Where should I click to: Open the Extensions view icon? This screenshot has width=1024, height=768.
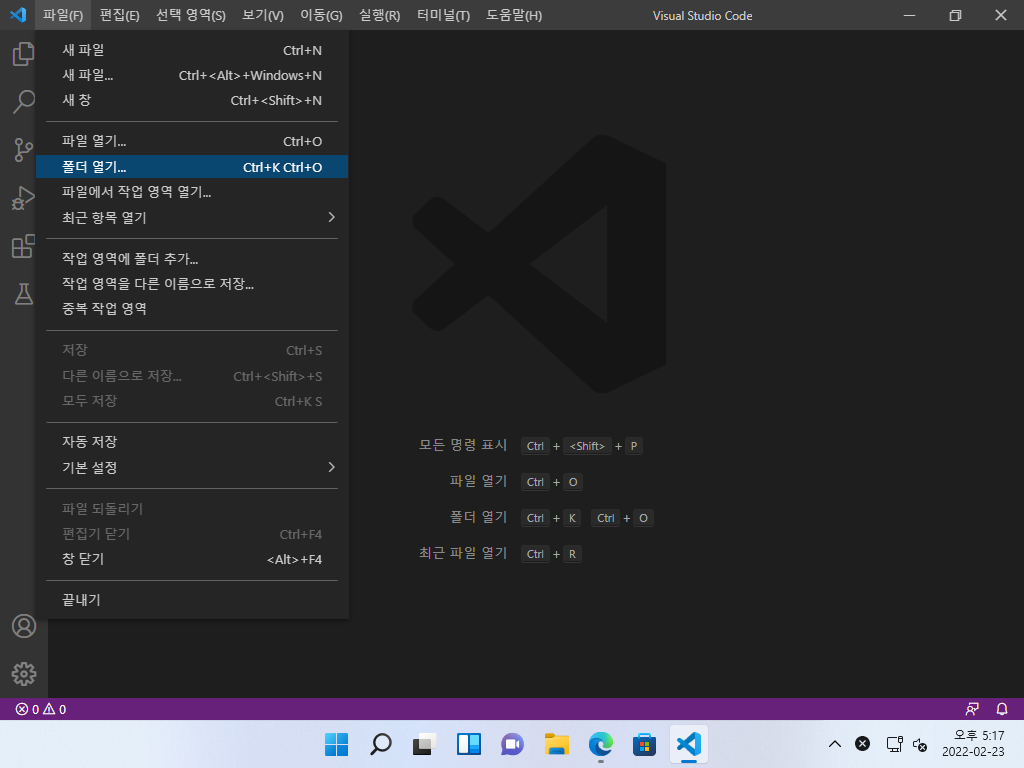[x=24, y=246]
